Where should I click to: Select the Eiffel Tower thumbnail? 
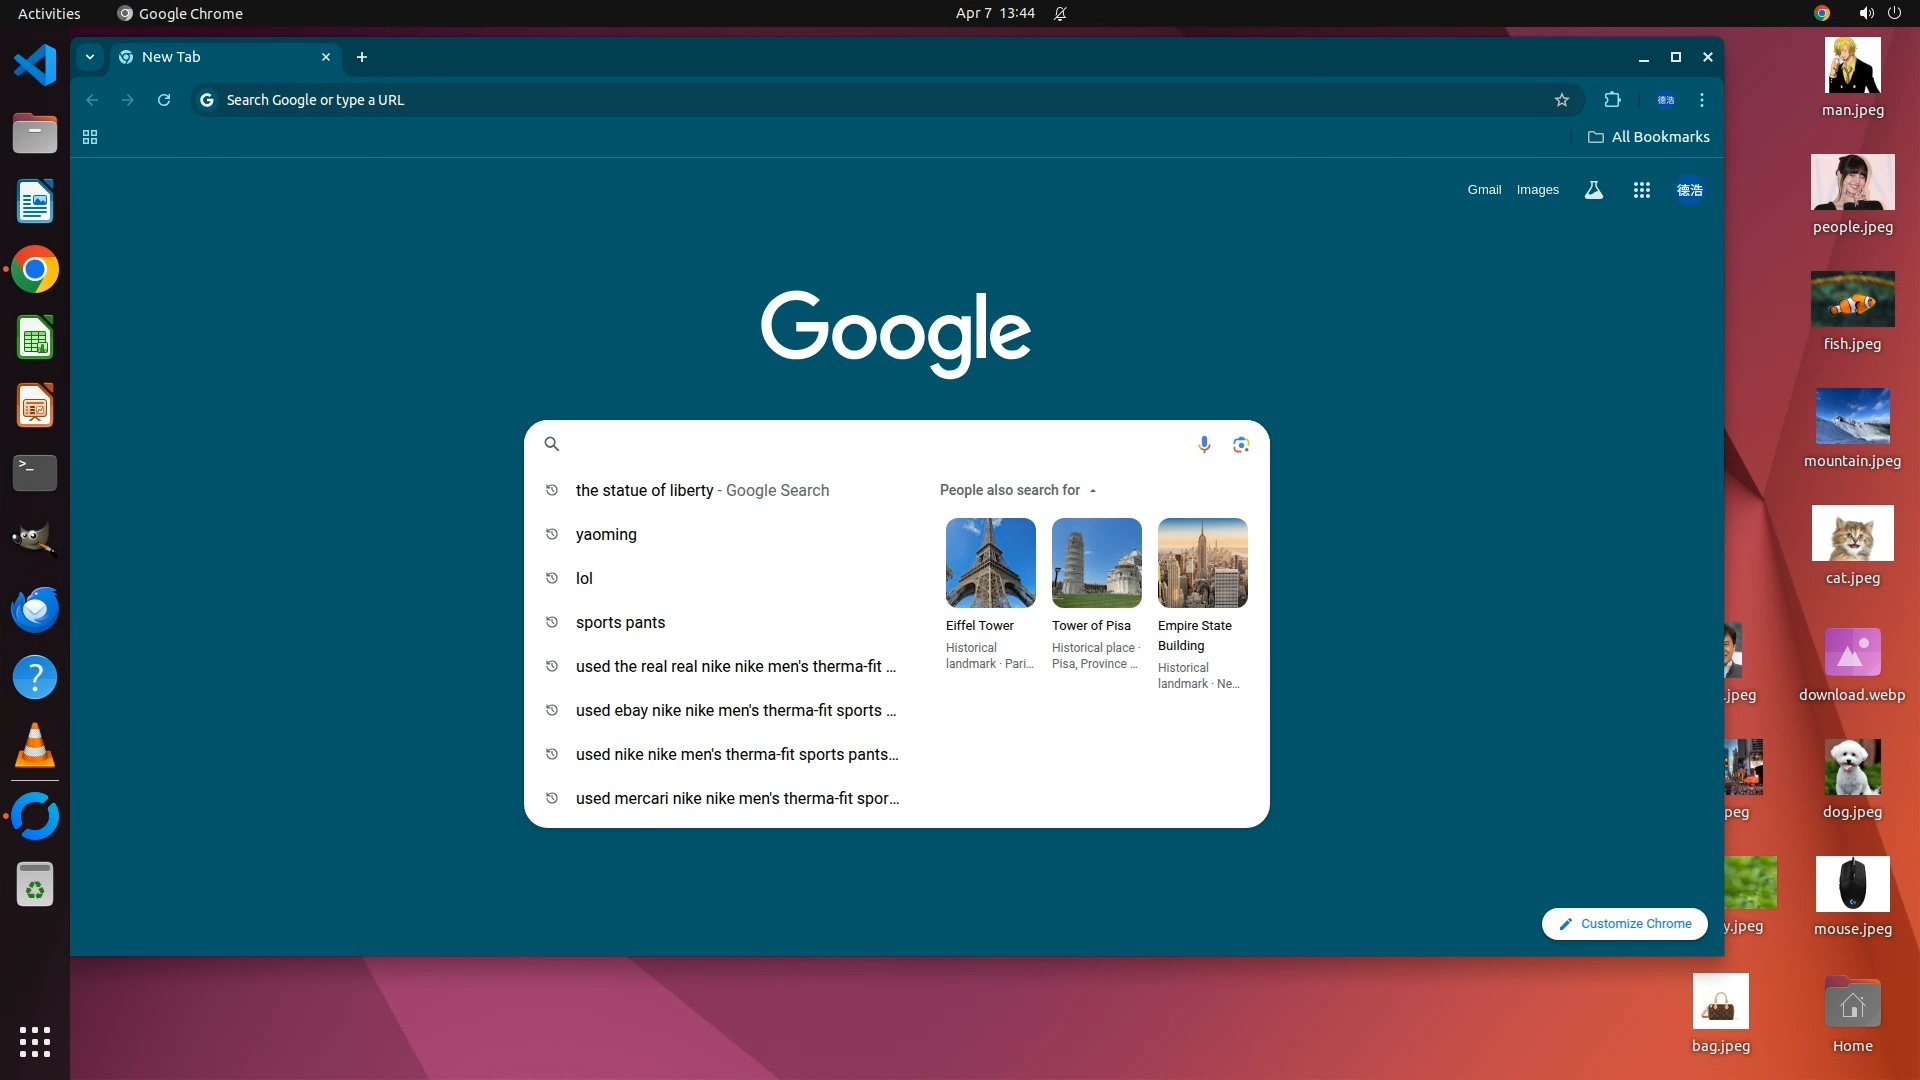(x=990, y=563)
